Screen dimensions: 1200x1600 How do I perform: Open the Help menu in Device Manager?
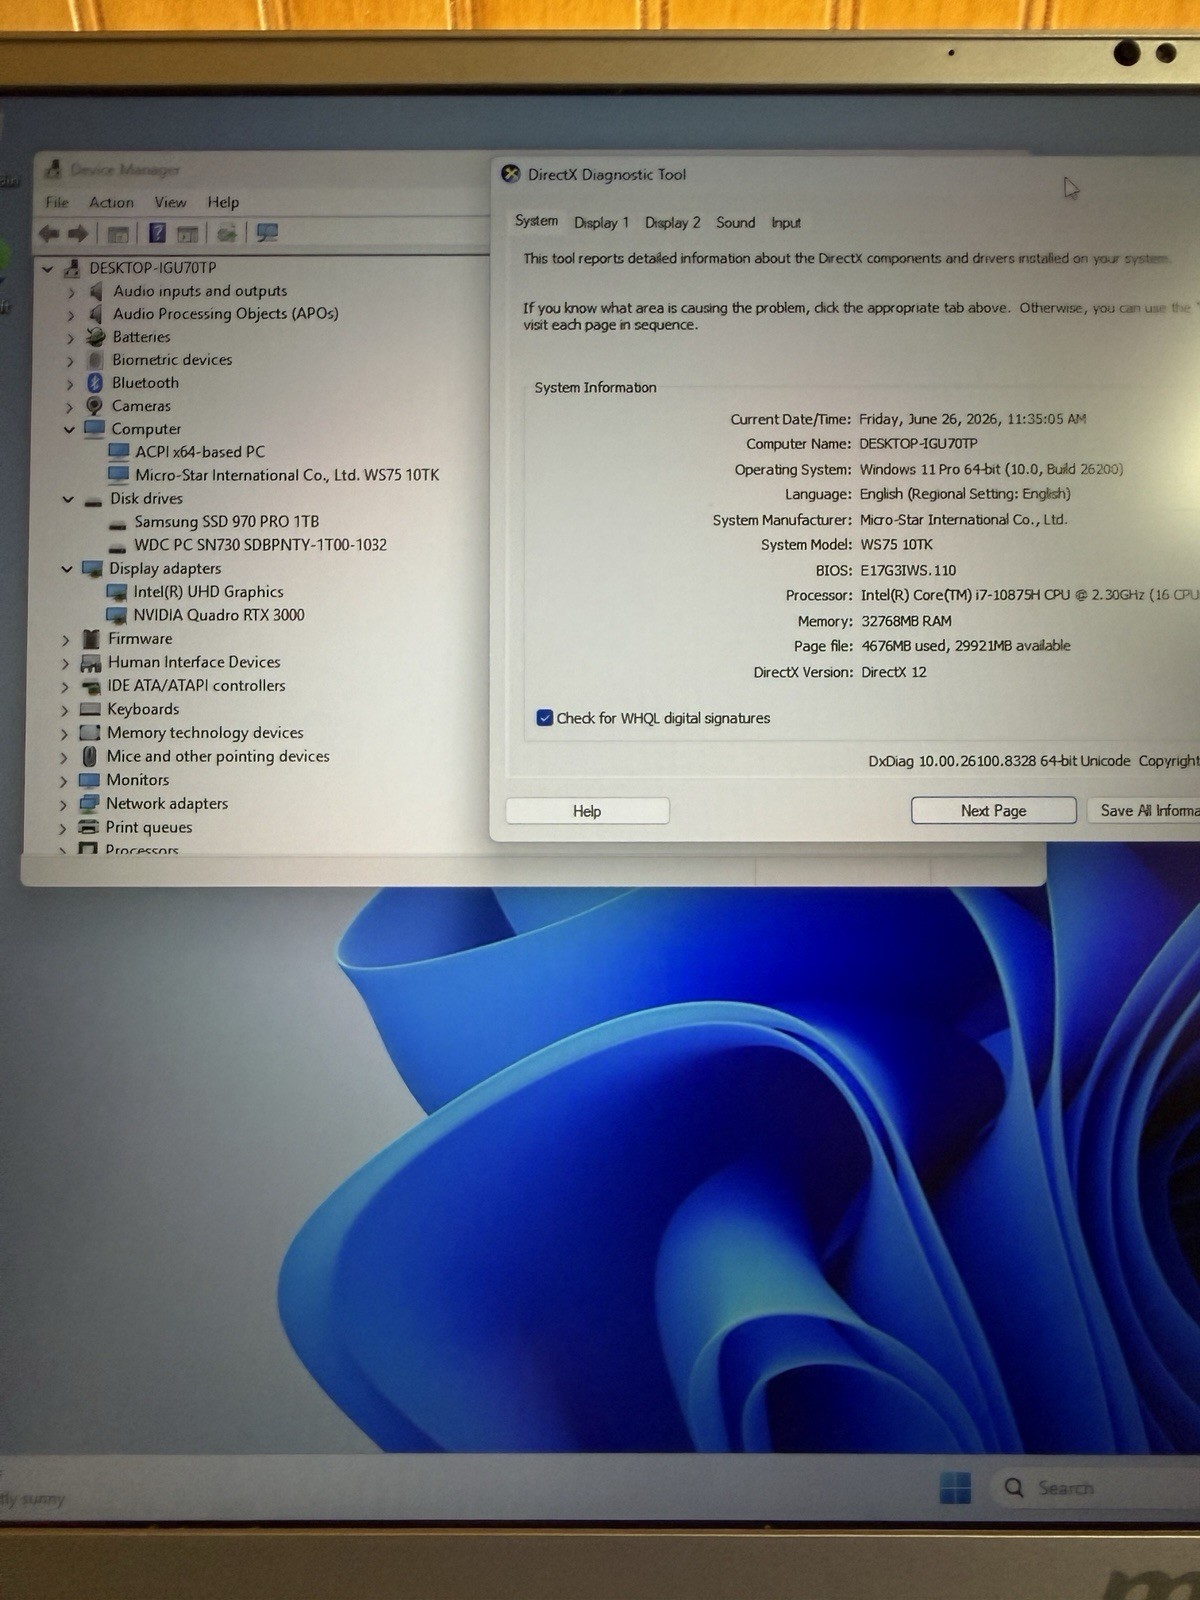[x=223, y=202]
